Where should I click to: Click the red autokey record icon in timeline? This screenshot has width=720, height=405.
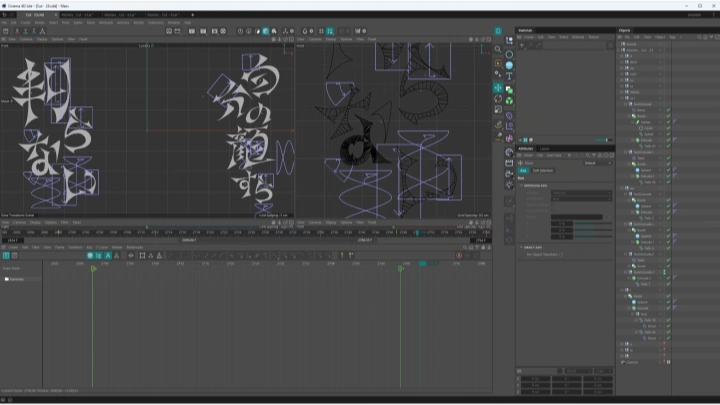coord(459,256)
